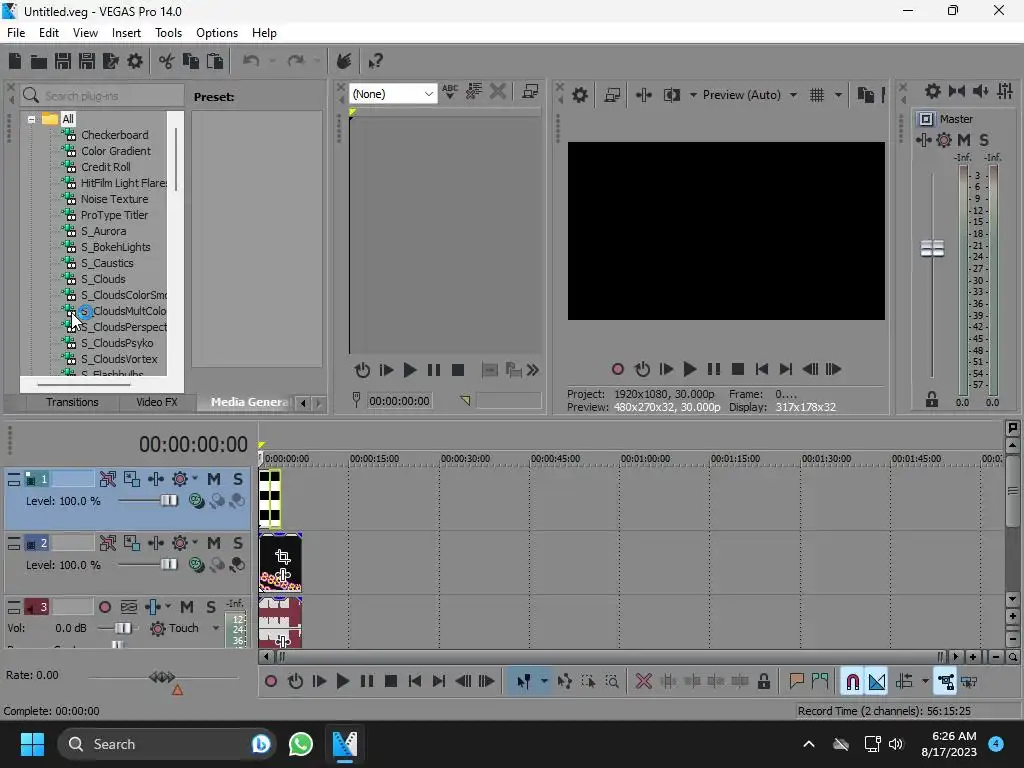Click the Dim Output speaker icon
Image resolution: width=1024 pixels, height=768 pixels.
[980, 91]
